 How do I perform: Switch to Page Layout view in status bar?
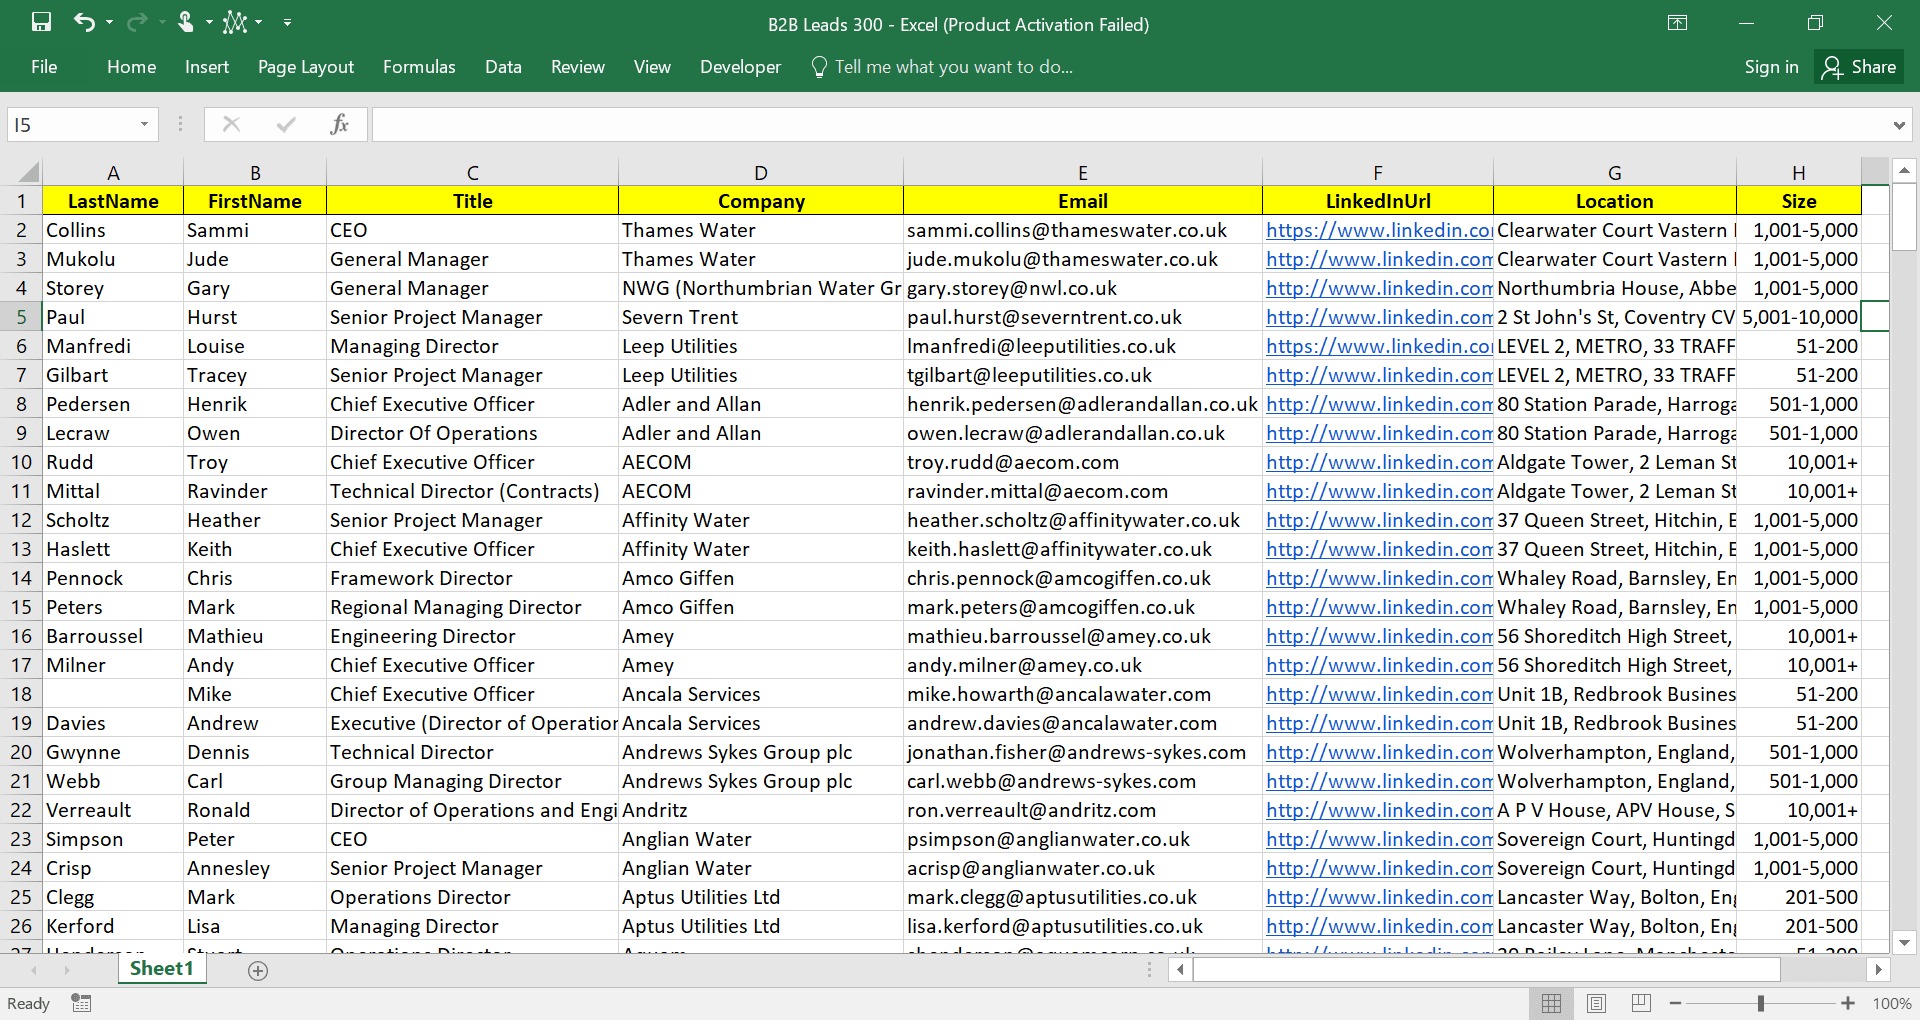1596,1003
